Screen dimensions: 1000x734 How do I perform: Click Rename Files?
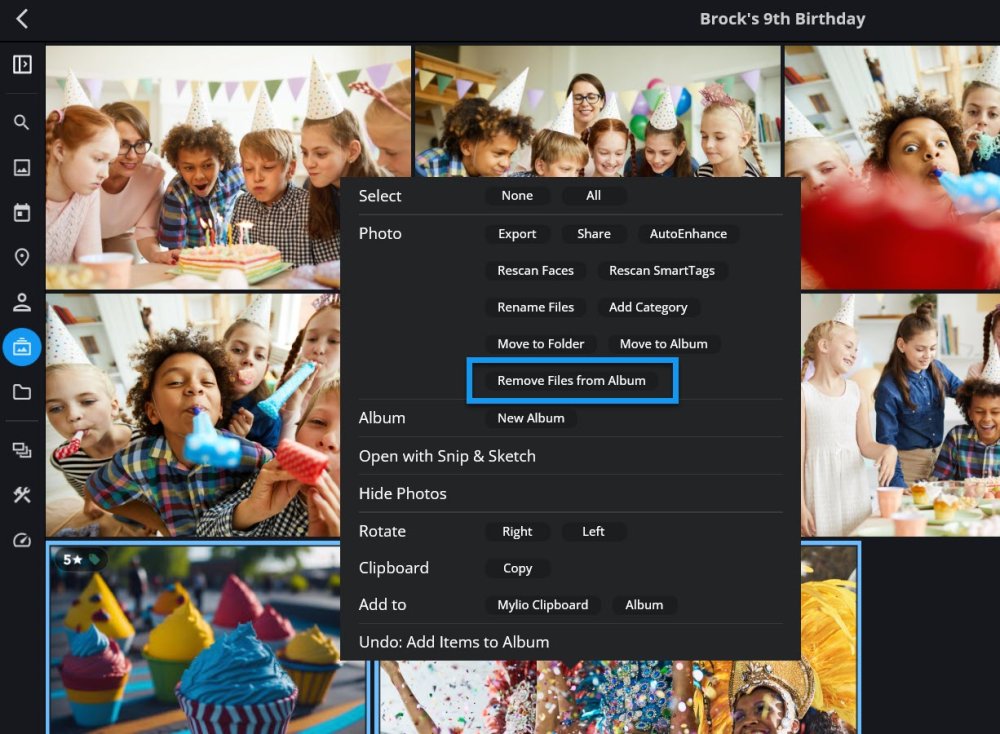coord(535,307)
